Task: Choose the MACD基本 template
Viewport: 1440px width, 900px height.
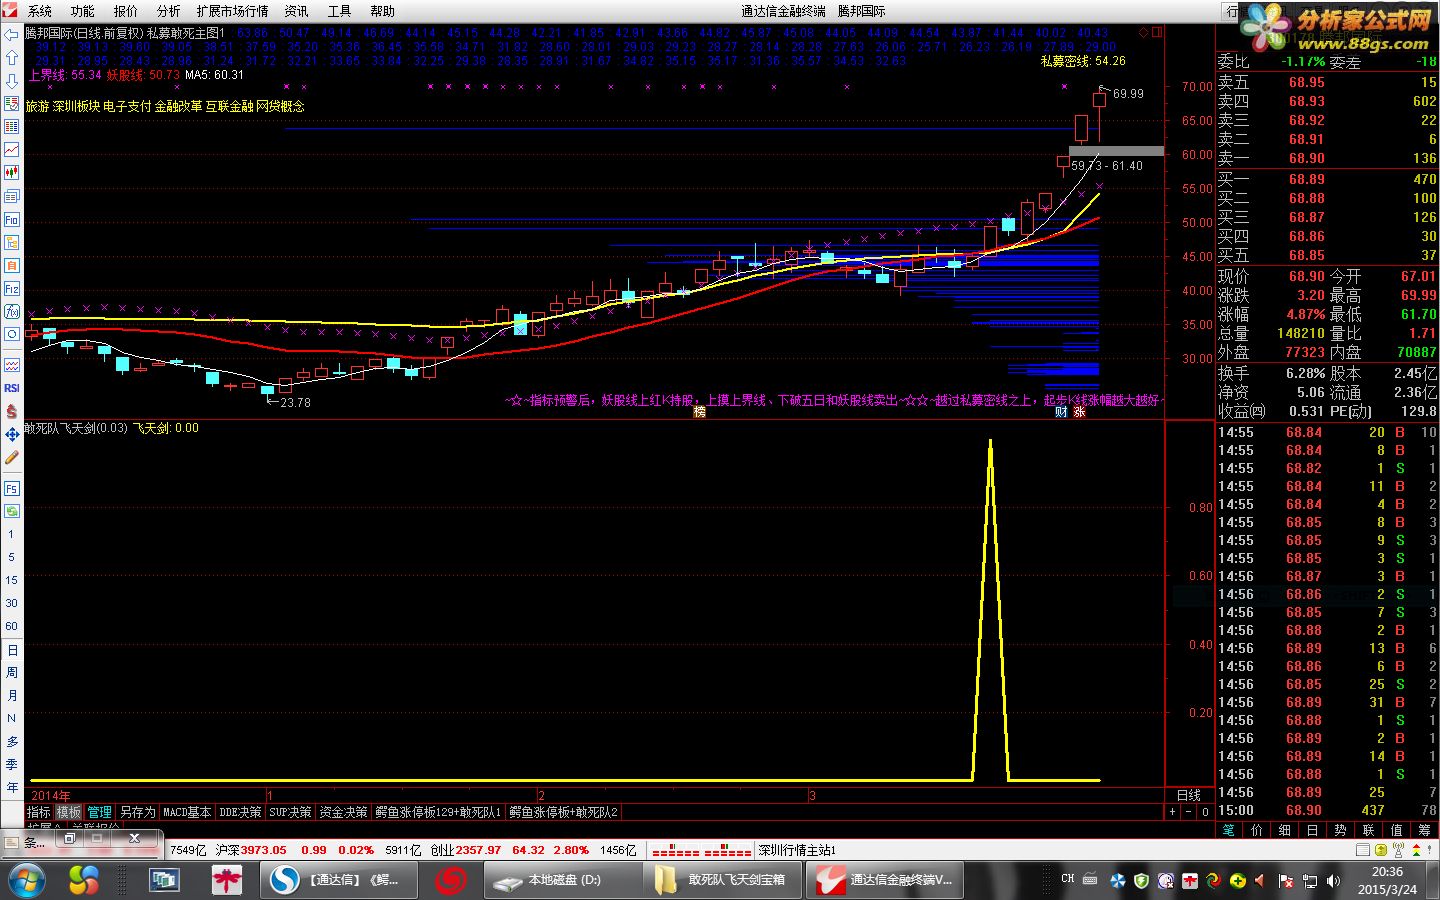Action: tap(187, 812)
